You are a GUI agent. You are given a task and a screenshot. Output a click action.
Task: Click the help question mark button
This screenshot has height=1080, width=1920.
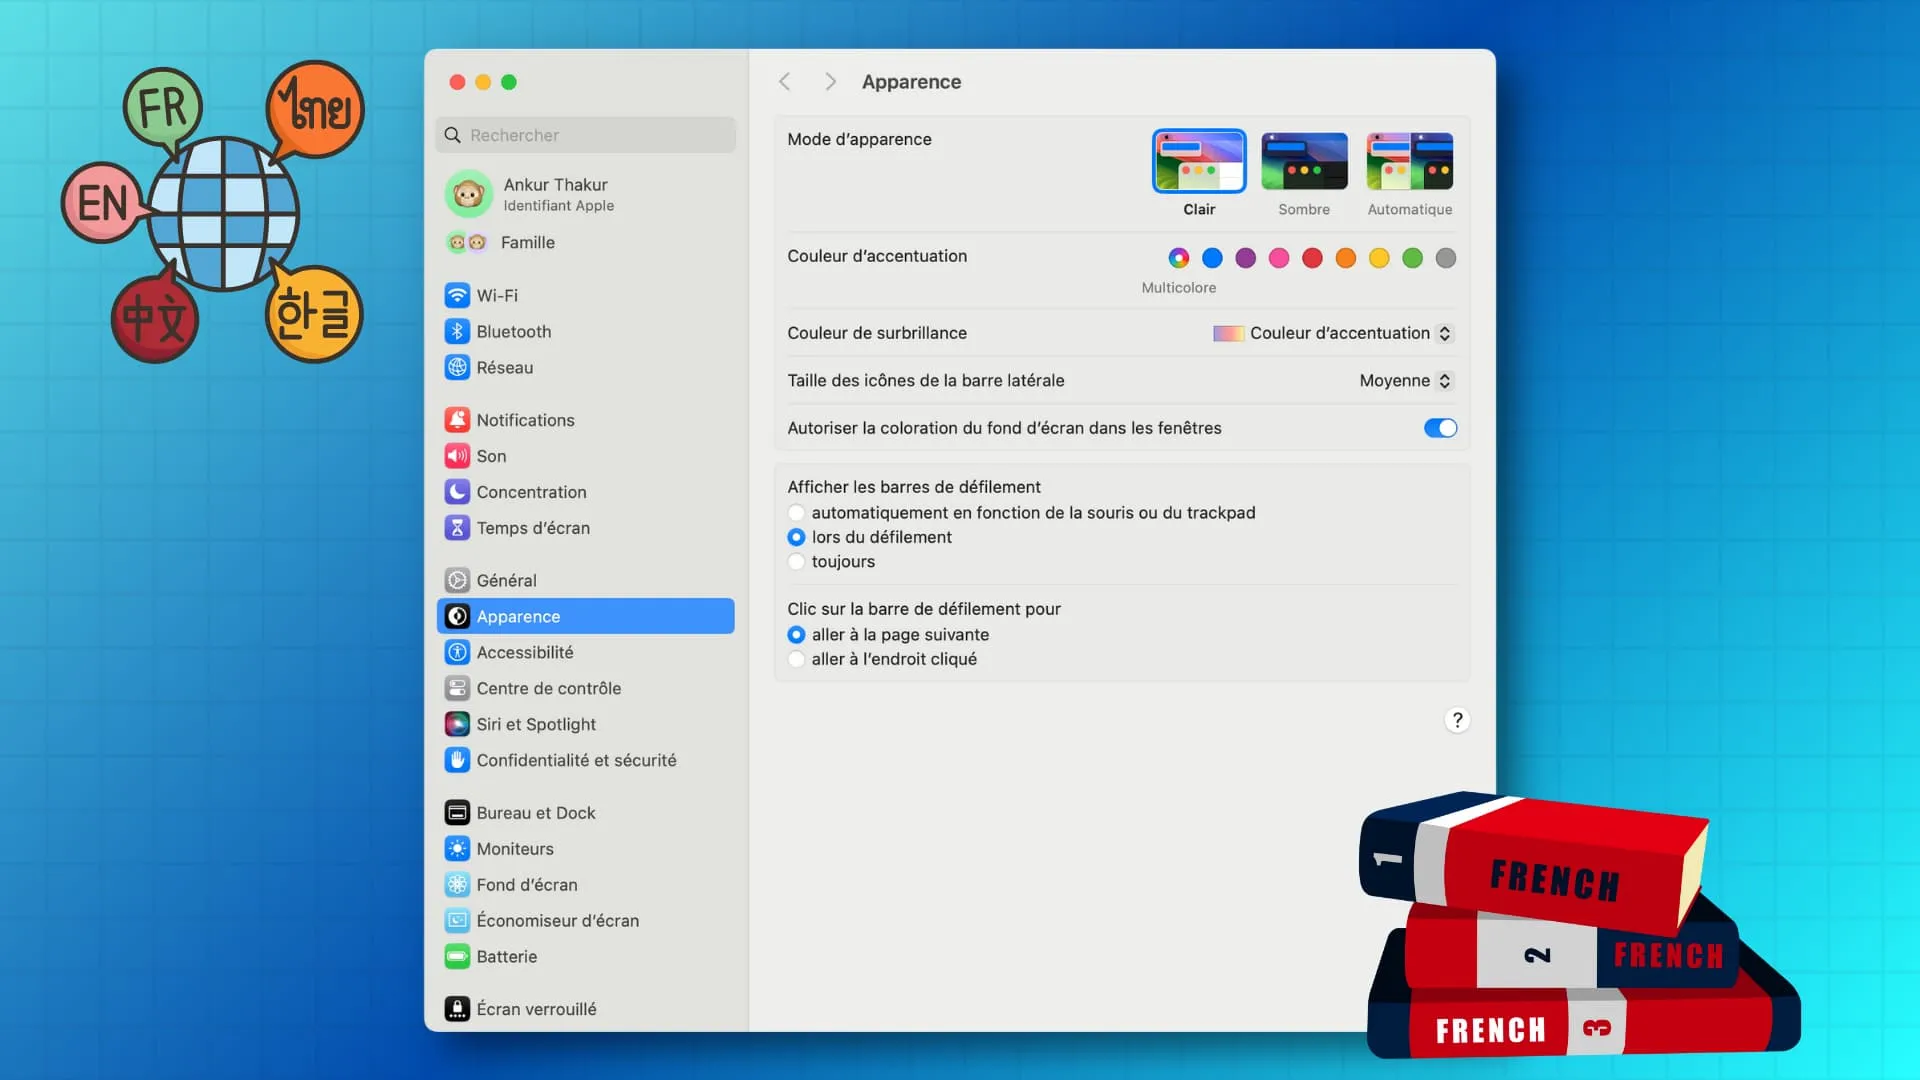coord(1457,720)
